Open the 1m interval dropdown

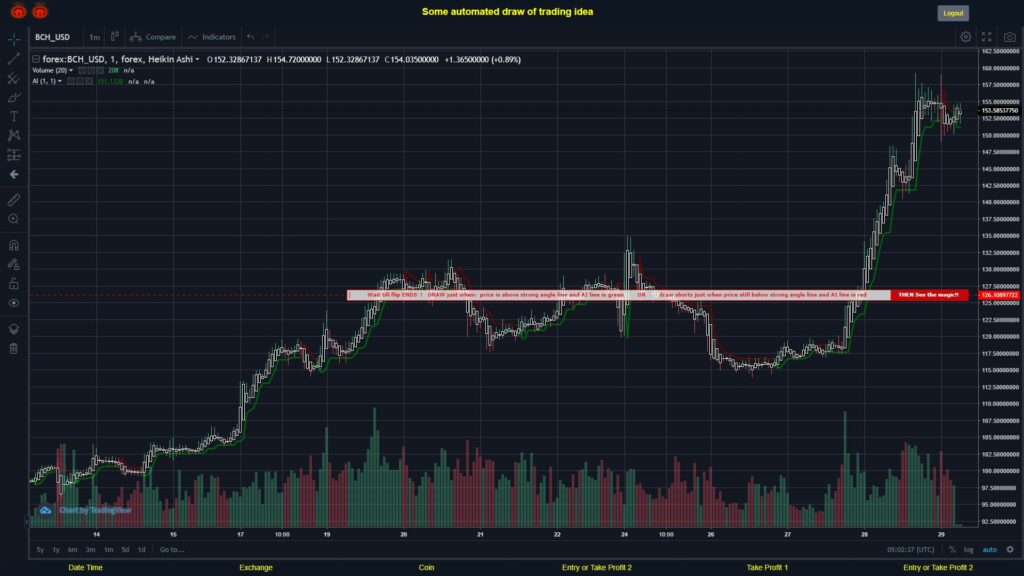point(95,37)
